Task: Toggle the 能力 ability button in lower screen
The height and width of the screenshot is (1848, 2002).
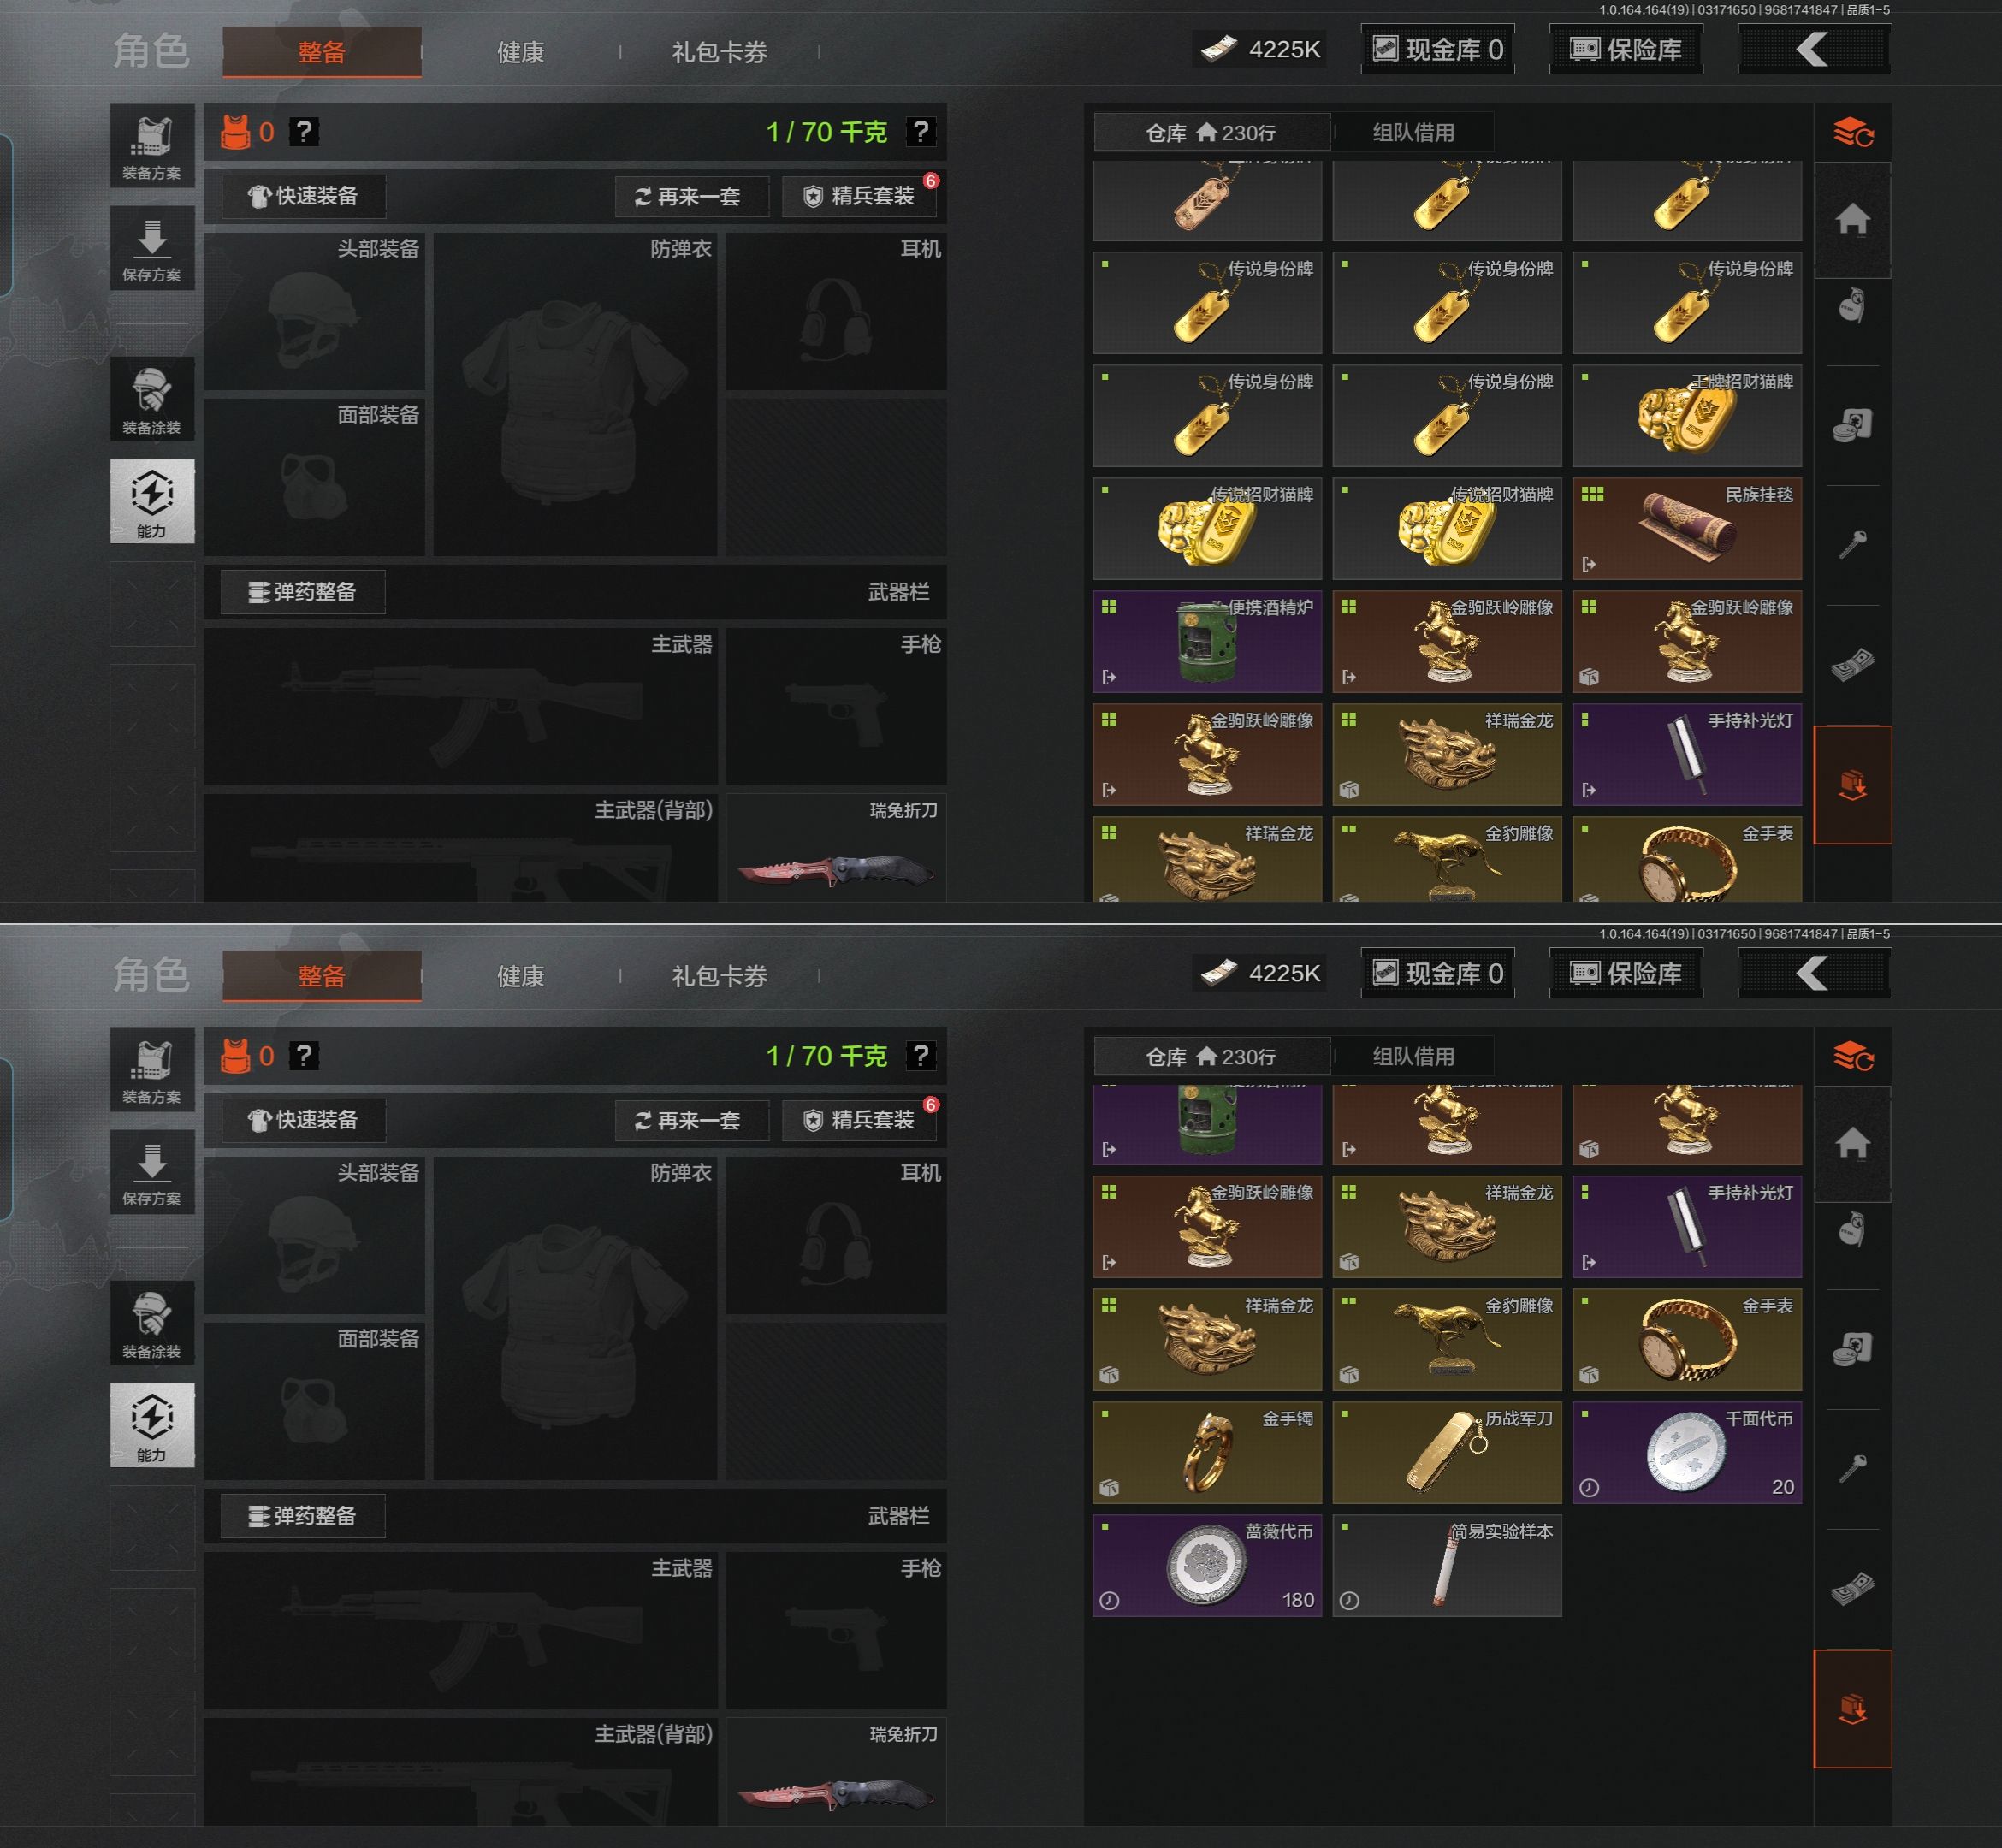Action: tap(152, 1425)
